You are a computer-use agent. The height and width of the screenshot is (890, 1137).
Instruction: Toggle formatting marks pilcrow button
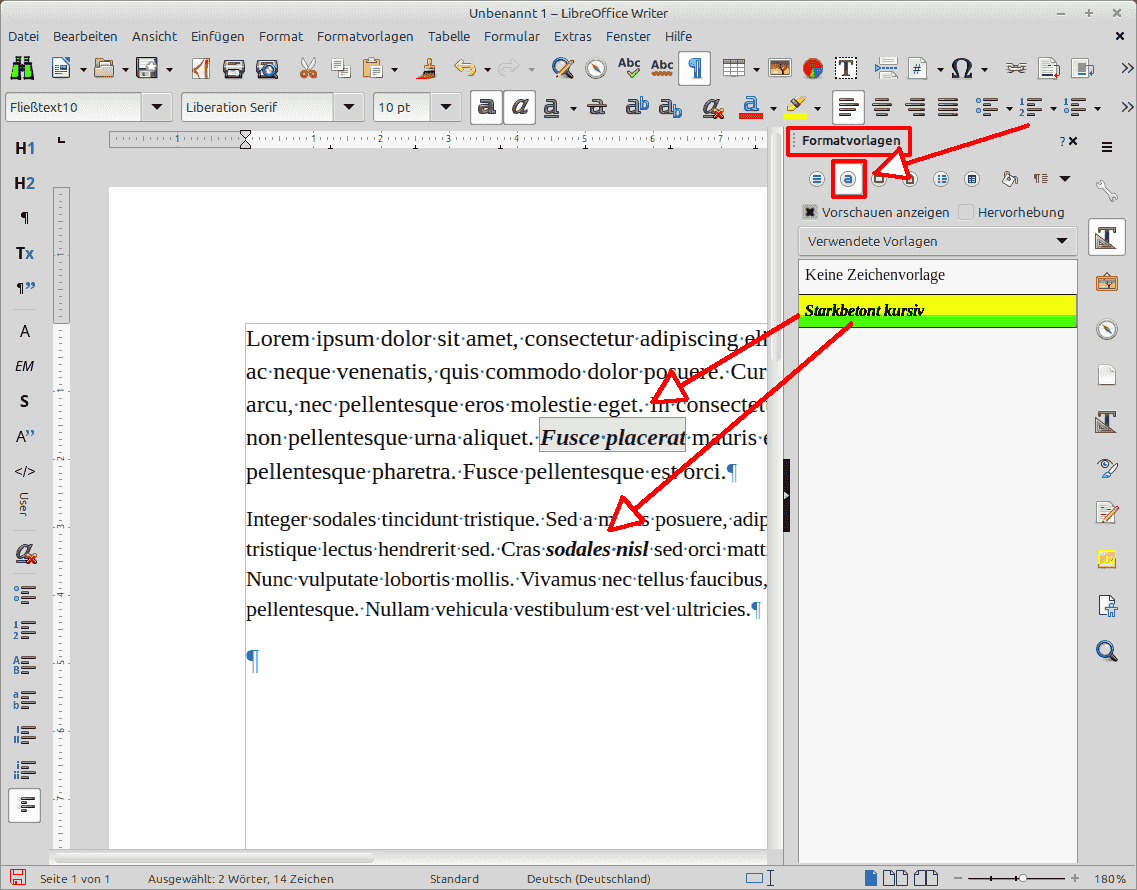click(695, 68)
